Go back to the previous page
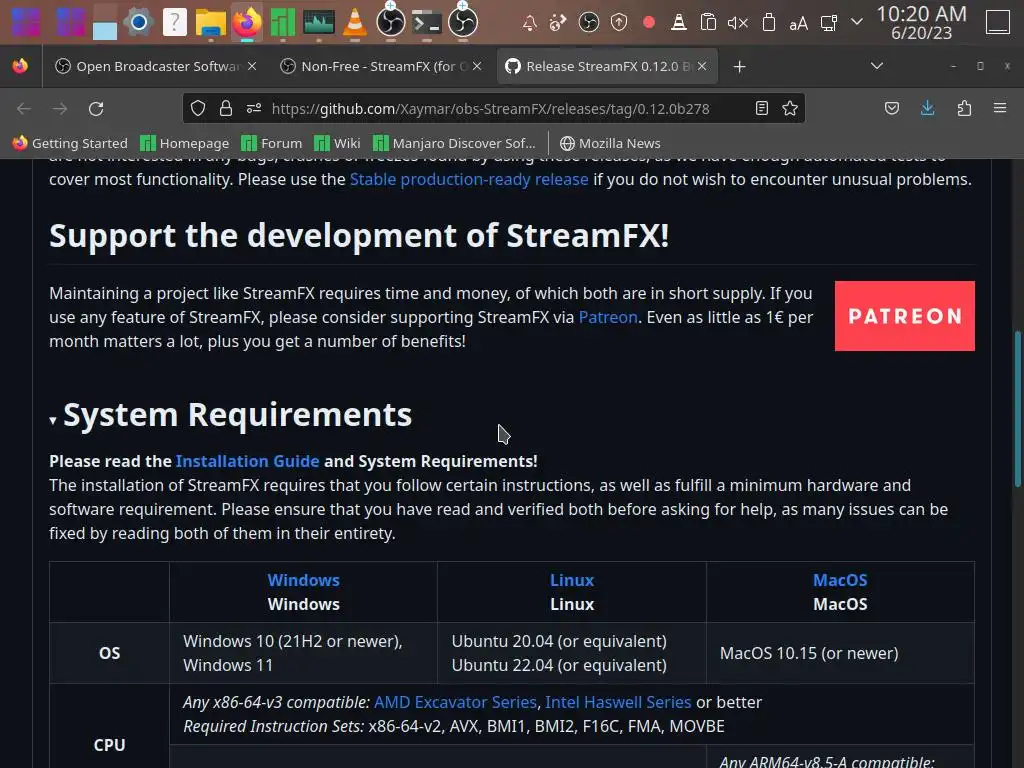The width and height of the screenshot is (1024, 768). point(24,108)
